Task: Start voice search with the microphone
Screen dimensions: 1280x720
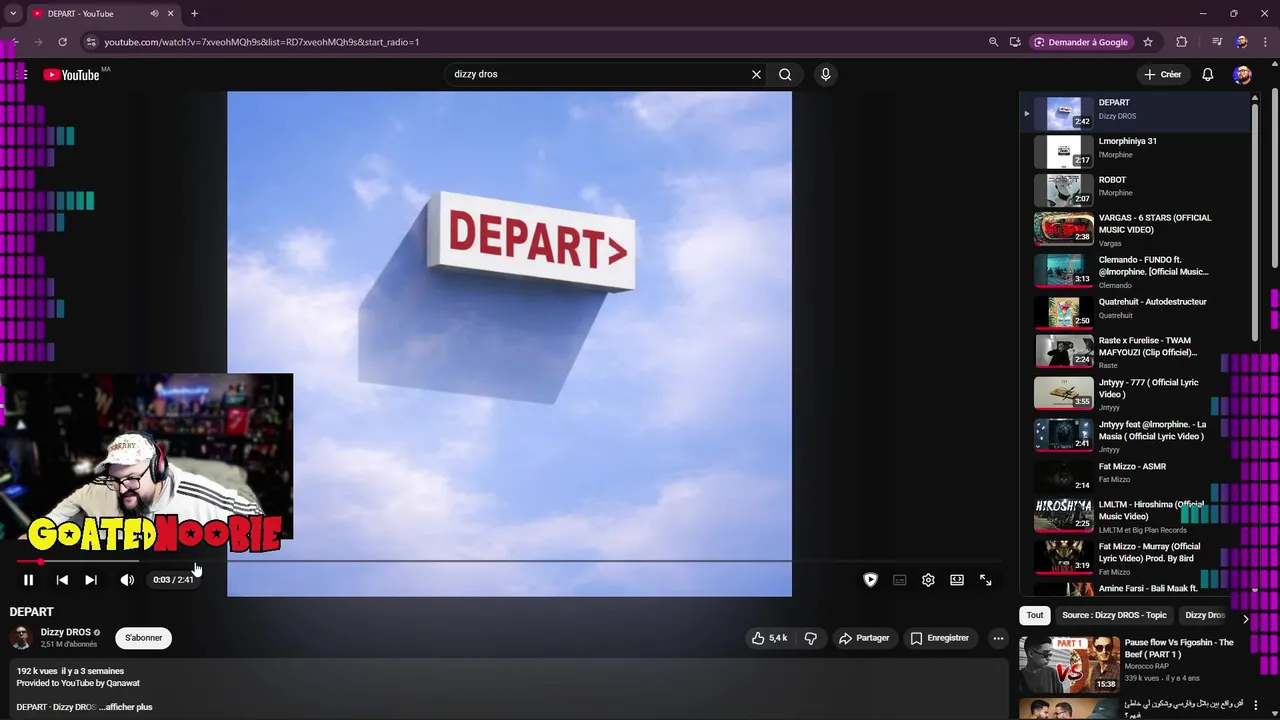Action: (825, 74)
